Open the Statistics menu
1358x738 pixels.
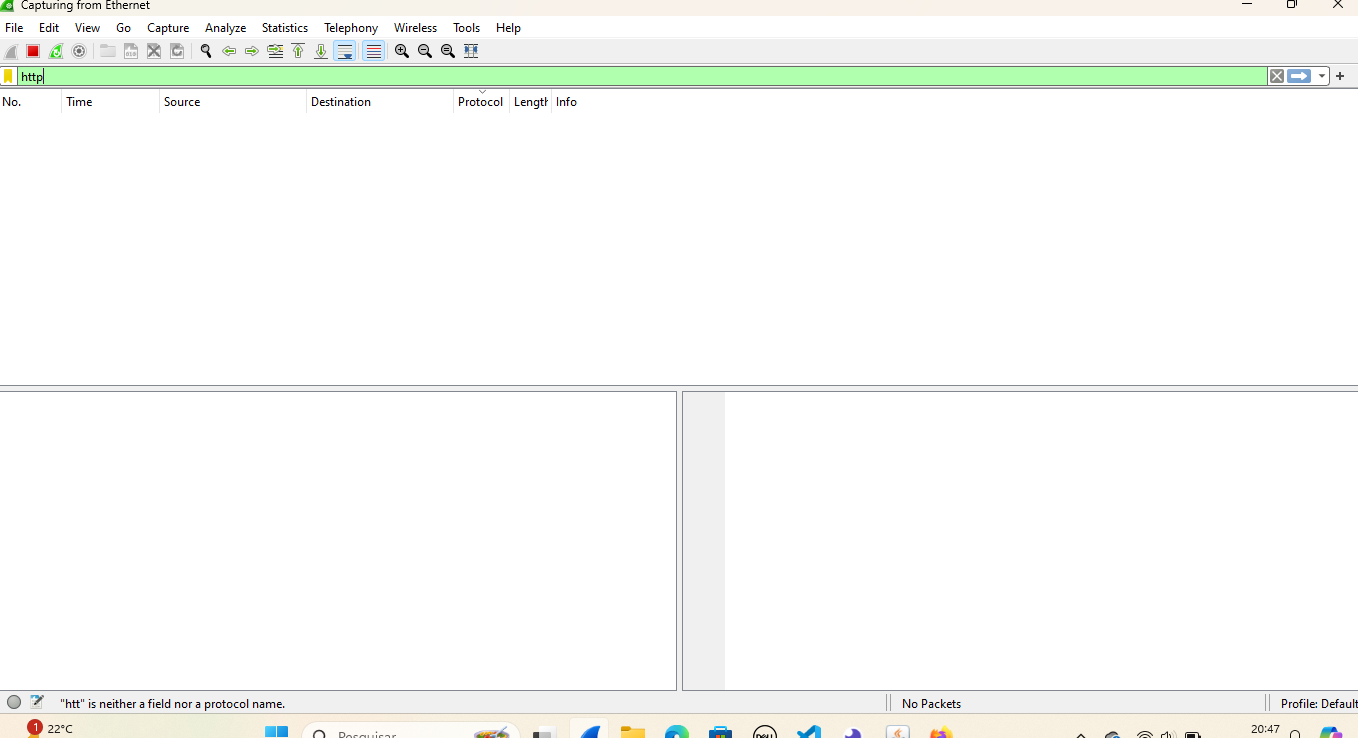point(285,28)
